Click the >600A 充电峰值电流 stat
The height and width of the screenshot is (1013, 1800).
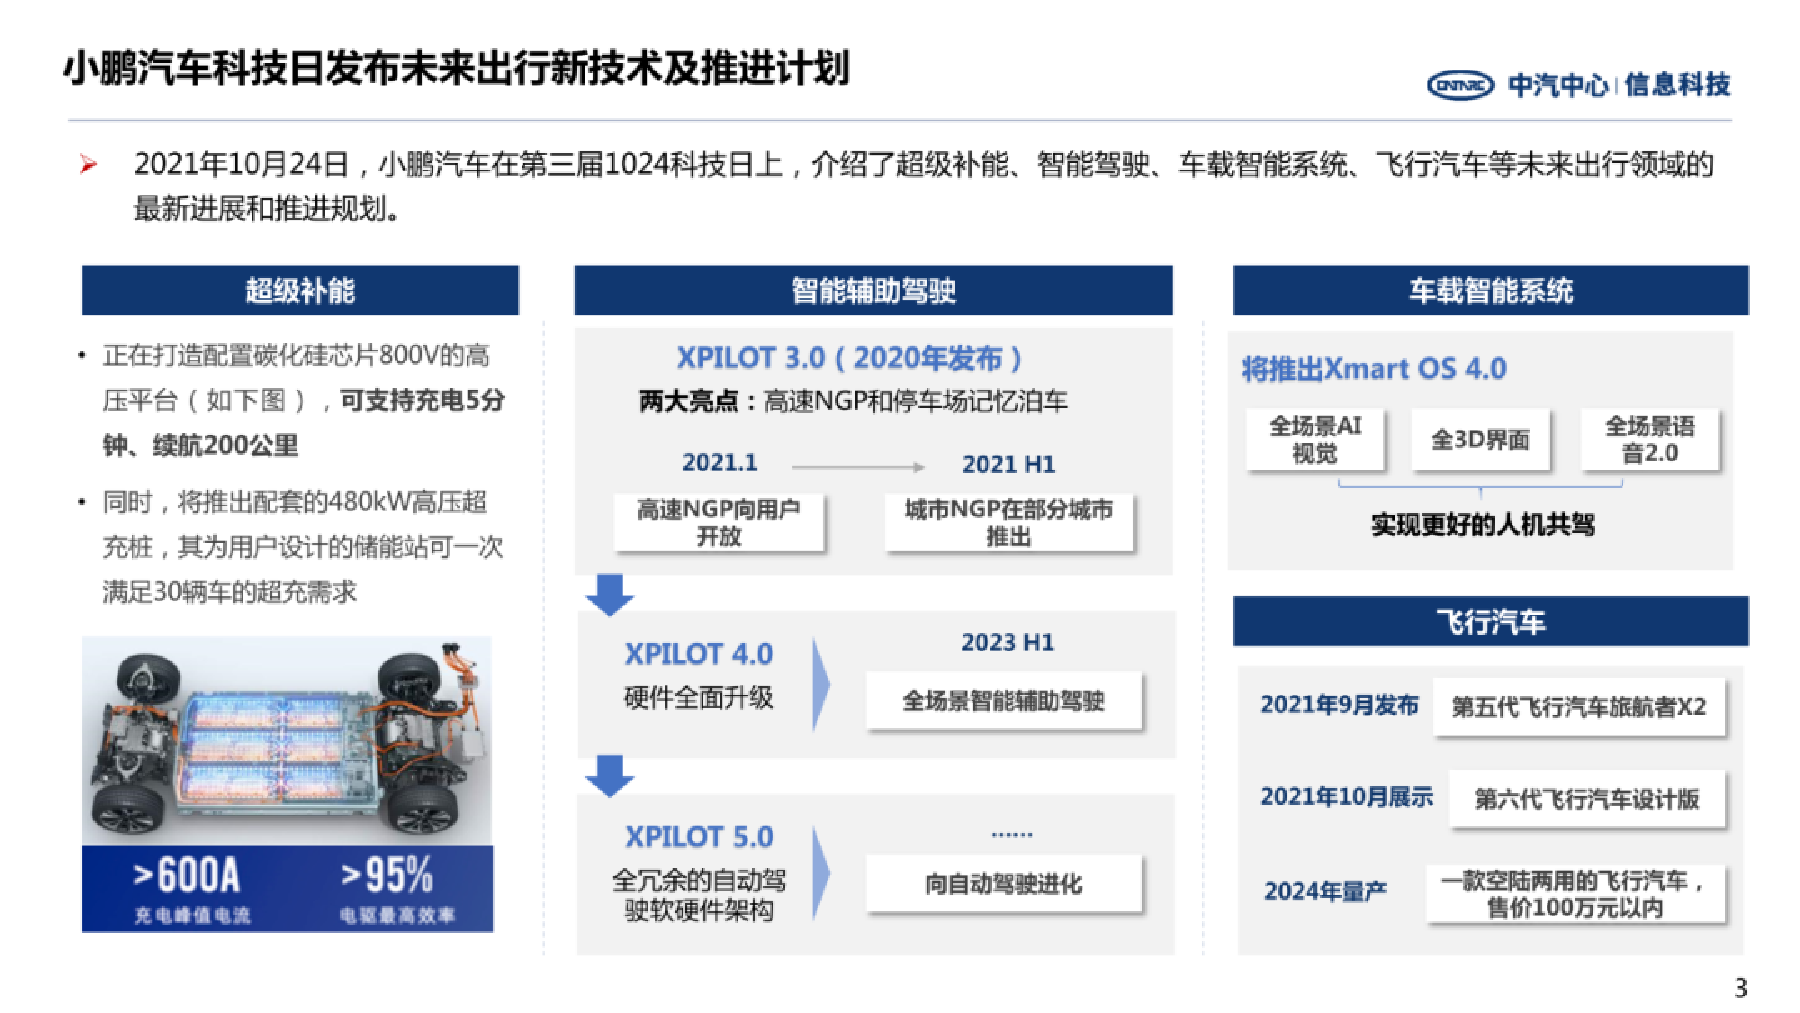190,888
